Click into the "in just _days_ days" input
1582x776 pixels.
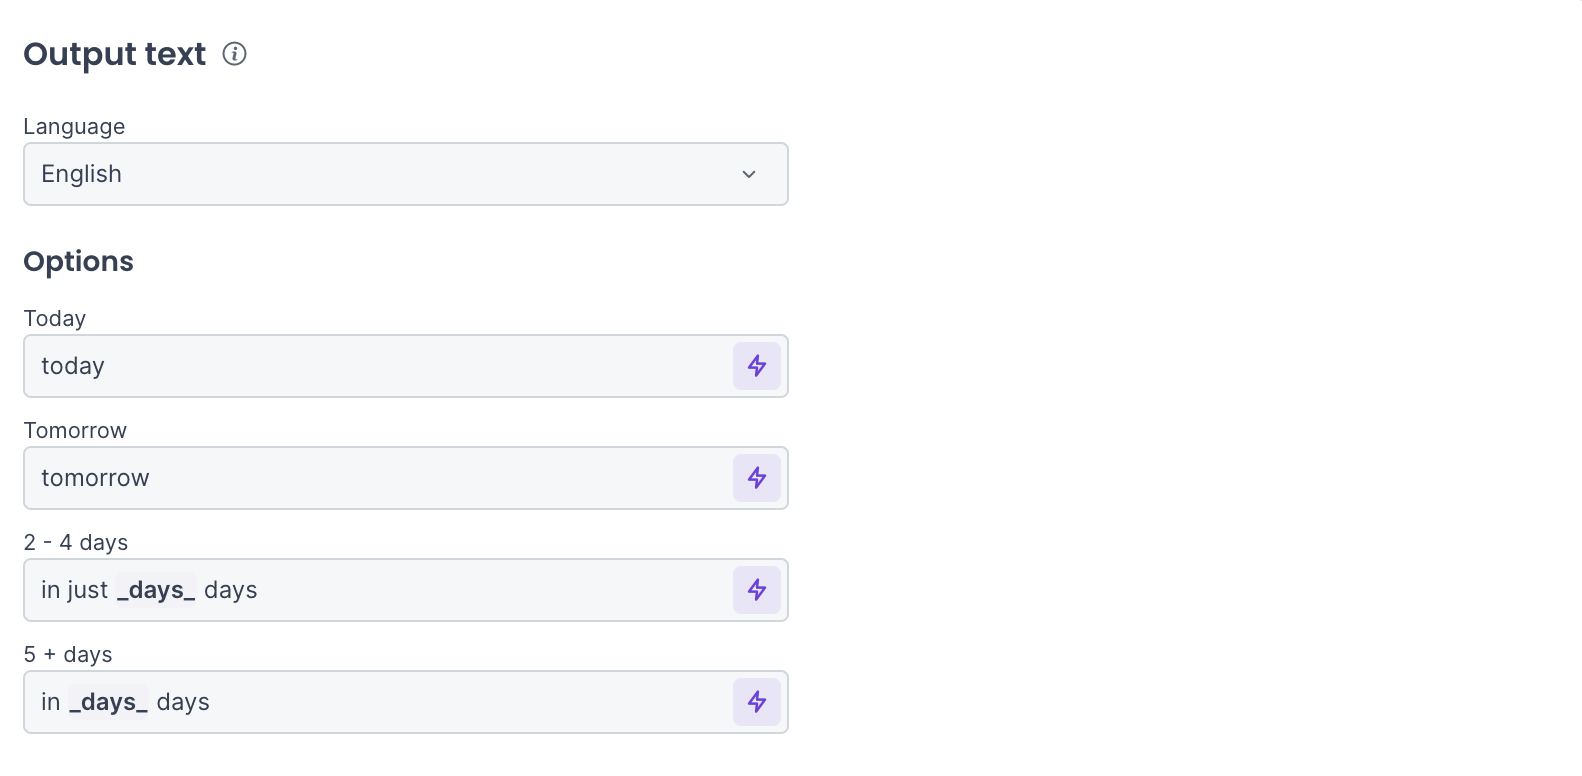(480, 590)
